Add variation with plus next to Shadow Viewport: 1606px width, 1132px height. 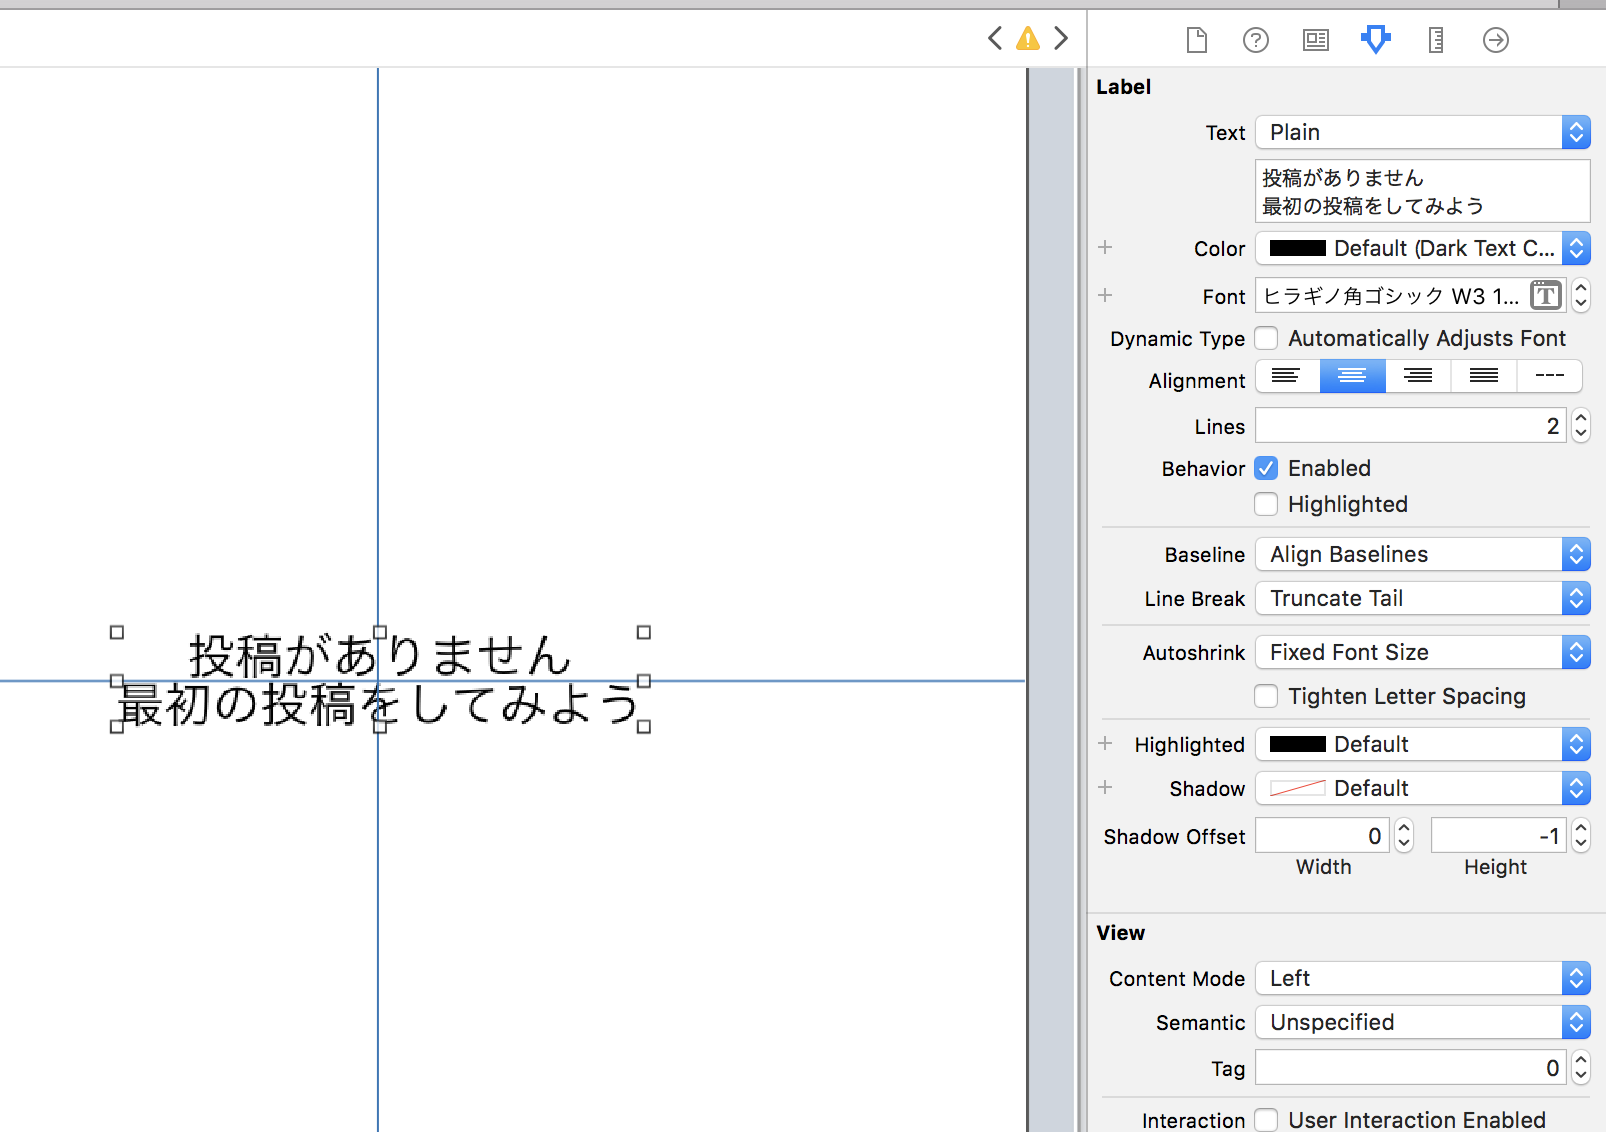pyautogui.click(x=1105, y=788)
